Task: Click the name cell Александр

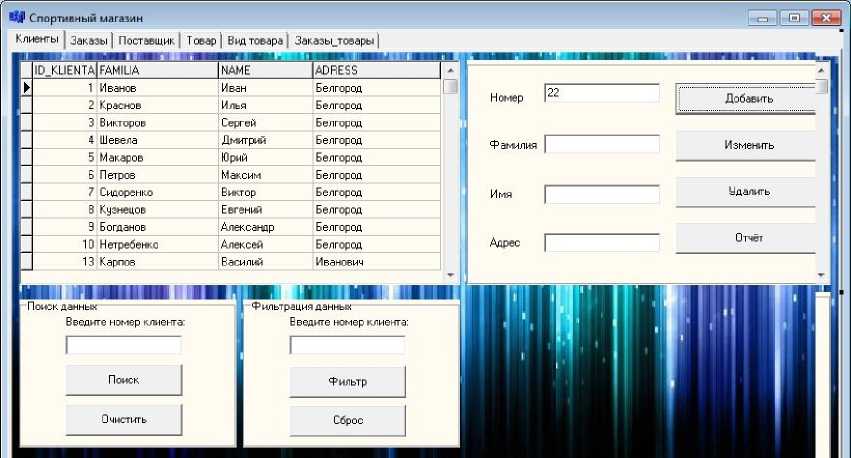Action: 265,227
